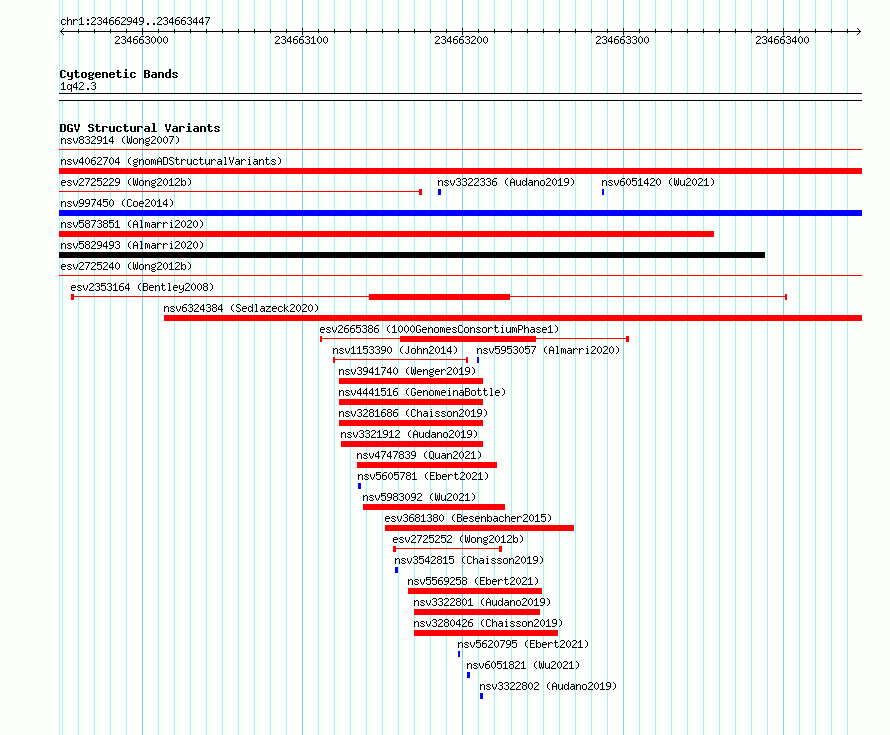Open nsv4441516 (GenomeinaBottle) label
This screenshot has width=890, height=735.
pos(422,392)
